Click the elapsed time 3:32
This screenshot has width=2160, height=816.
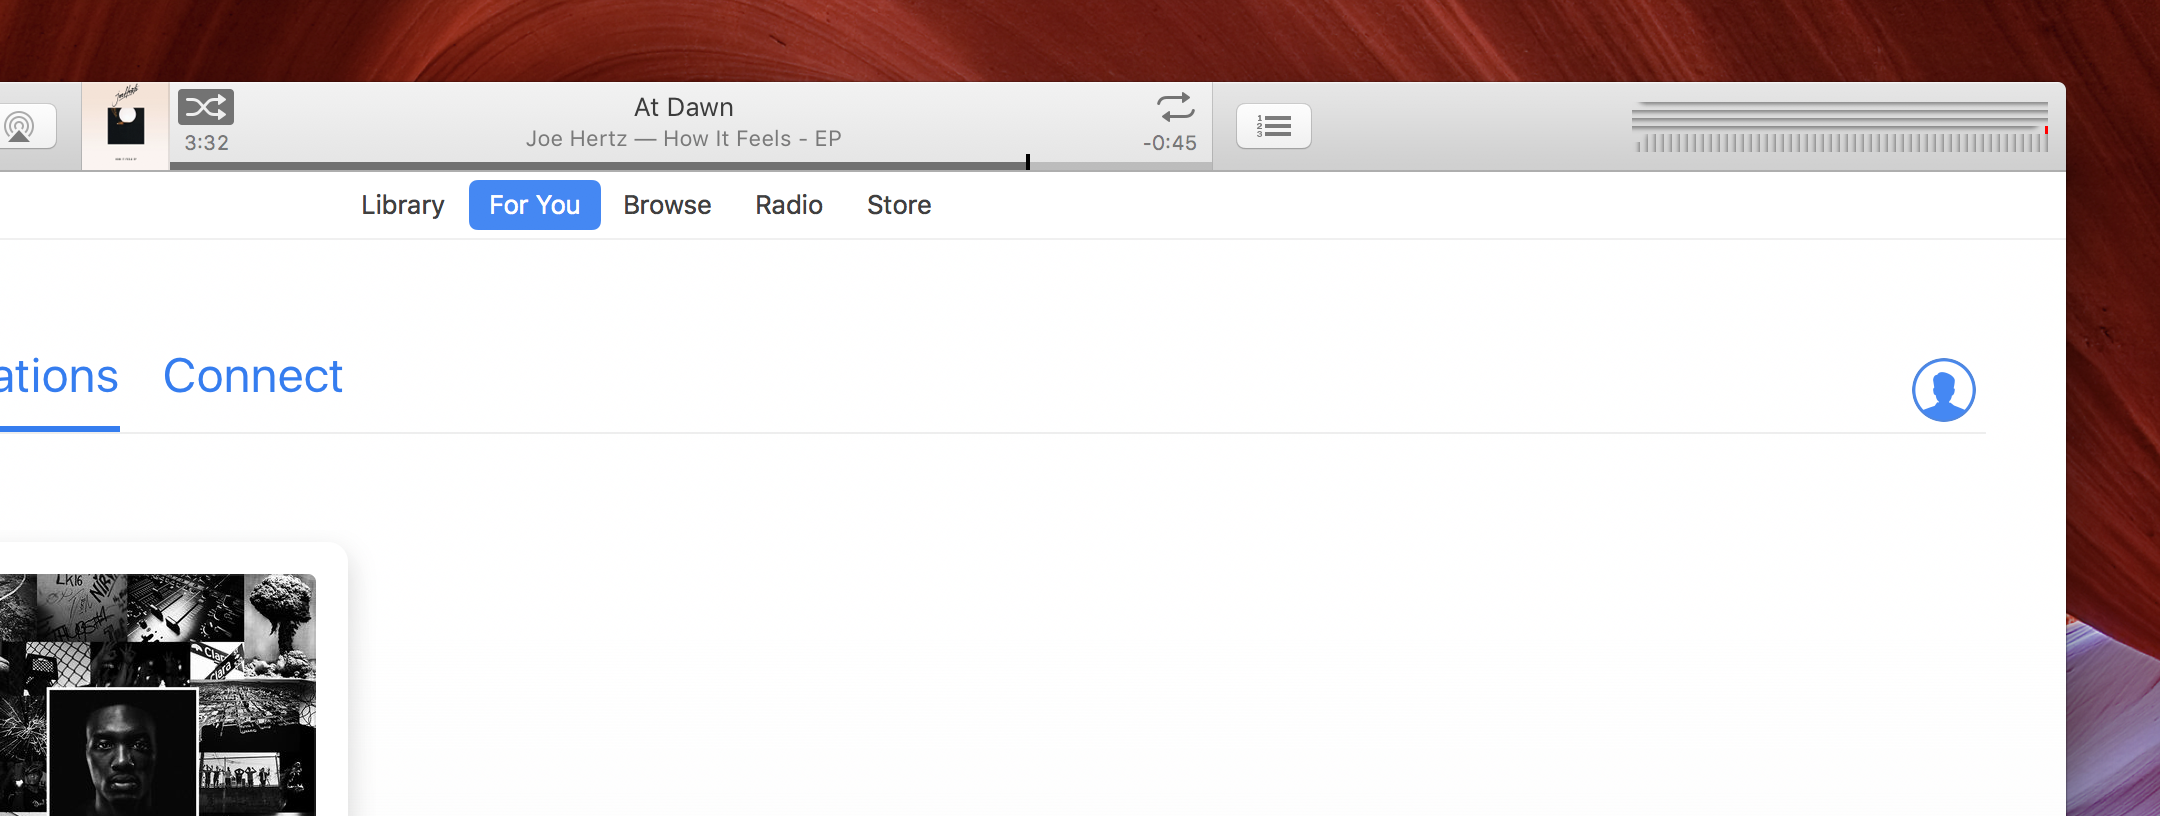point(207,143)
